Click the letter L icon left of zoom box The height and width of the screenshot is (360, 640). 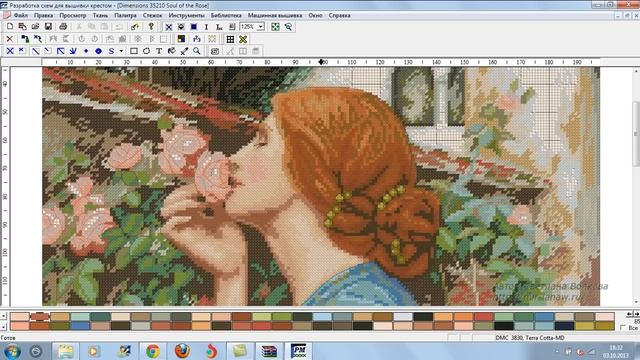point(219,27)
